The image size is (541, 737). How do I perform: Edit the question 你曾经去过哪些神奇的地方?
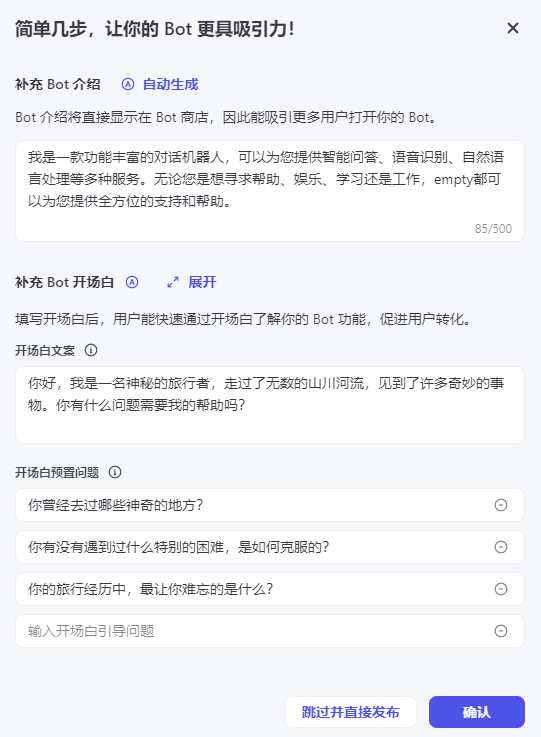coord(254,505)
